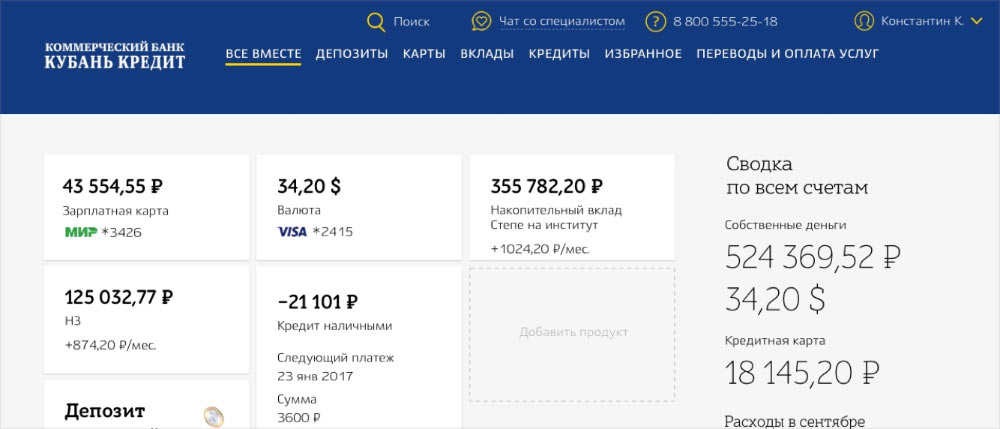Click the coin icon on Депозит card

click(x=213, y=417)
